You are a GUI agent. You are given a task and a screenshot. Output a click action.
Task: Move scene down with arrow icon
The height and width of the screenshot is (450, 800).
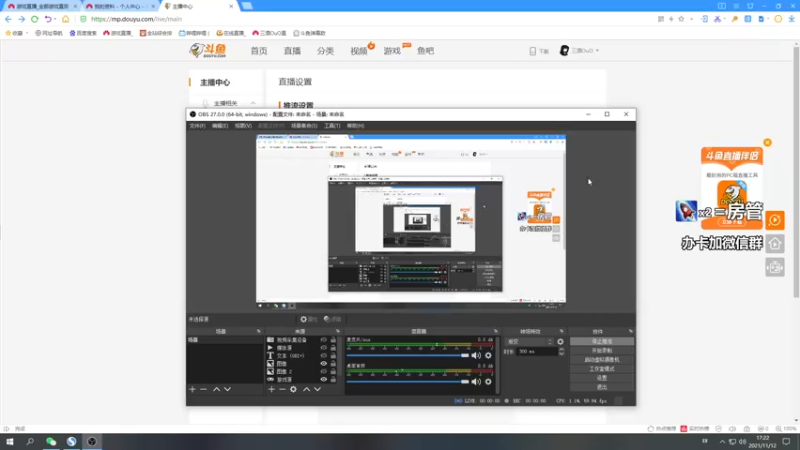click(x=228, y=389)
